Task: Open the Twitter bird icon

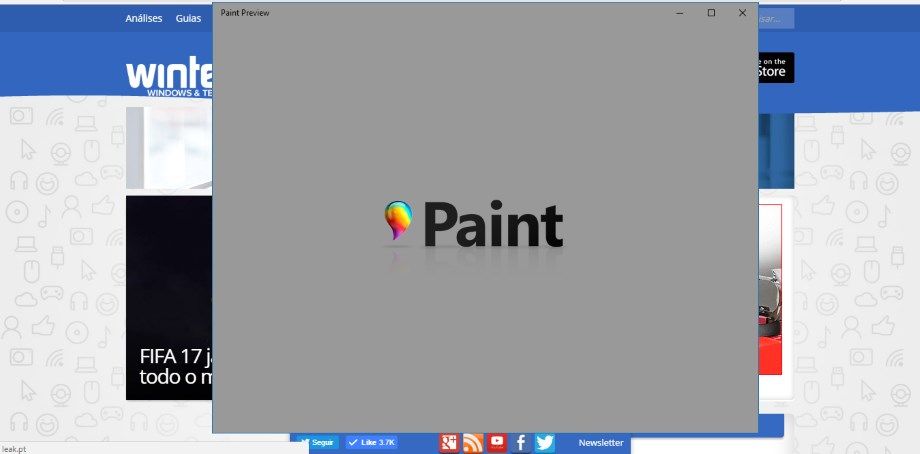Action: pyautogui.click(x=545, y=443)
